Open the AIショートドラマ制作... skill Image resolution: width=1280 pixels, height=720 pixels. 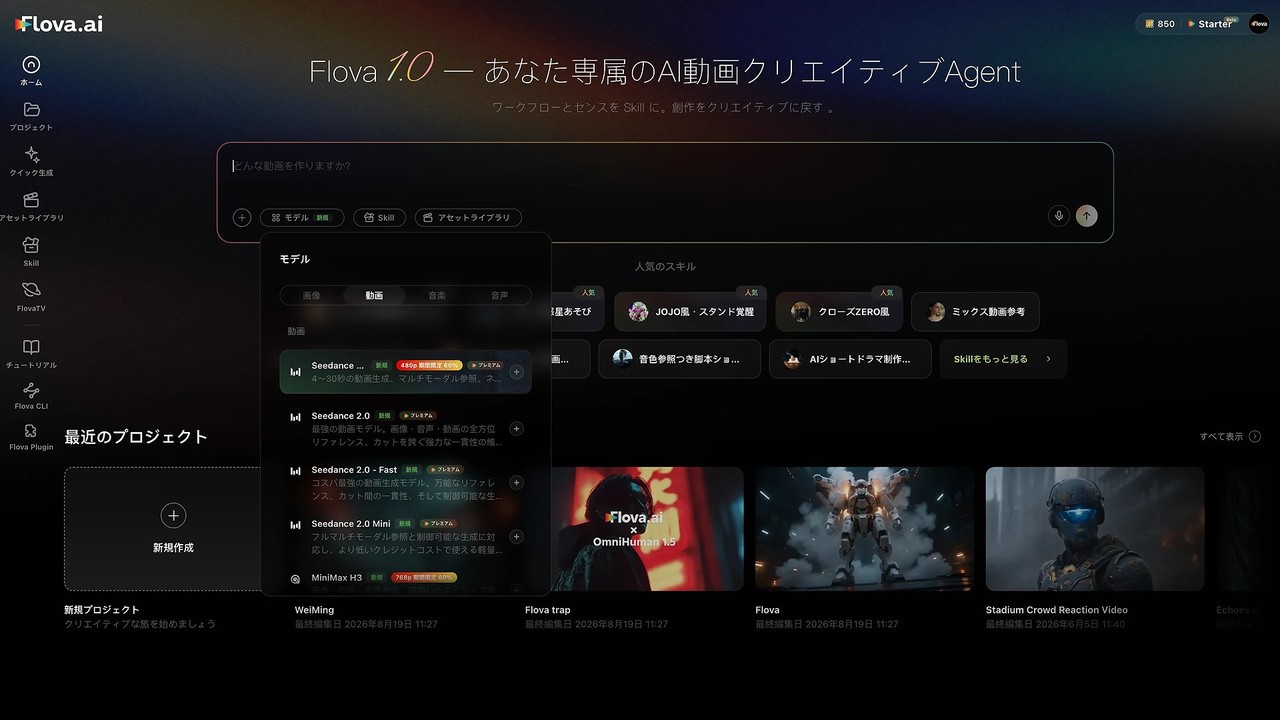850,359
